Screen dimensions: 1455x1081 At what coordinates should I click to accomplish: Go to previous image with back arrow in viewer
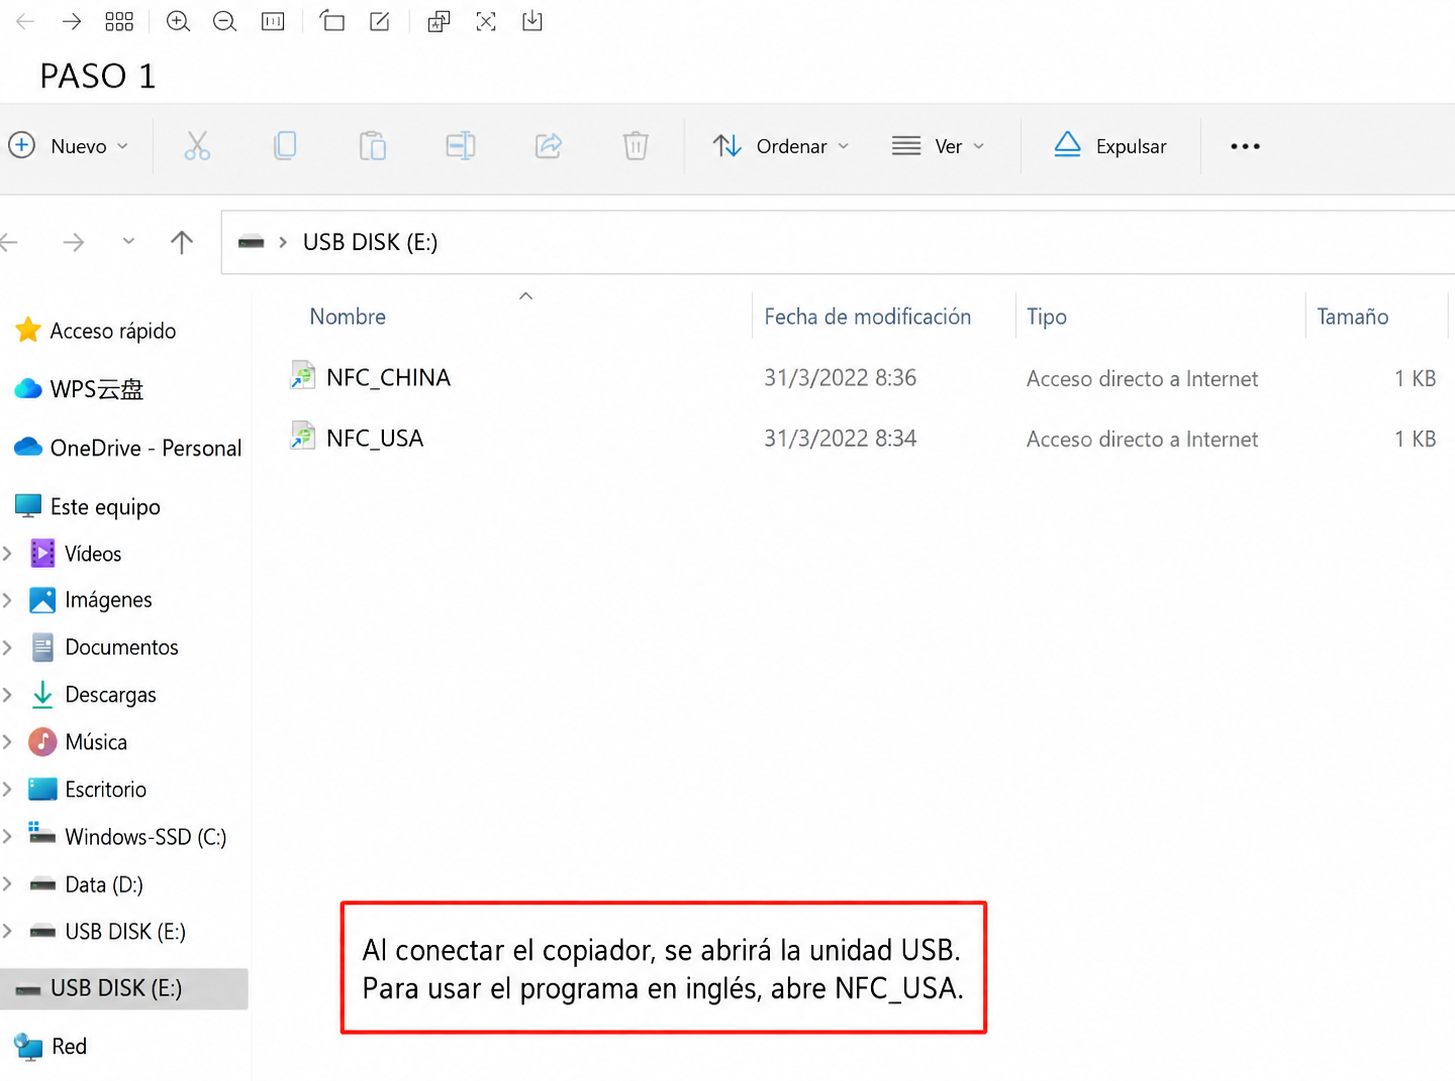point(25,21)
